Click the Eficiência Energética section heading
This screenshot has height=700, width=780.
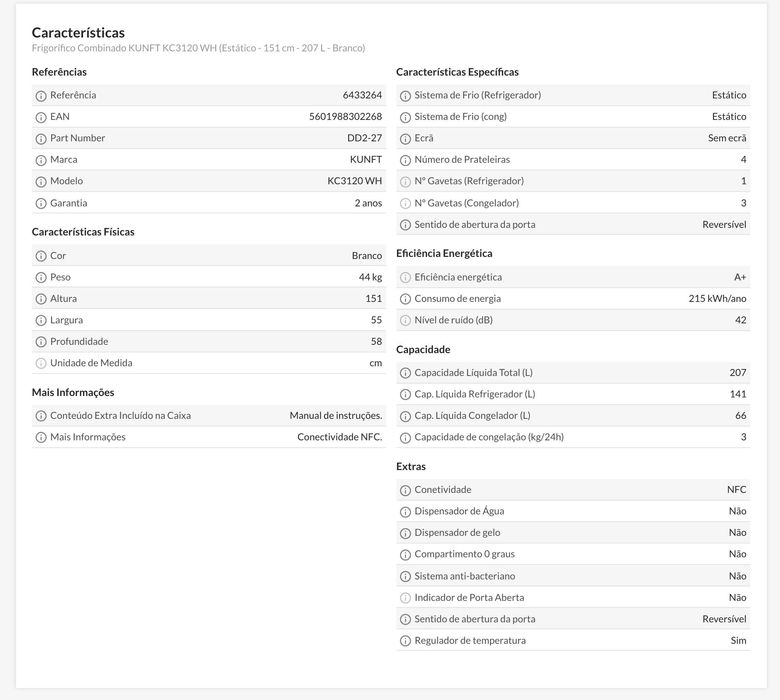[x=444, y=253]
